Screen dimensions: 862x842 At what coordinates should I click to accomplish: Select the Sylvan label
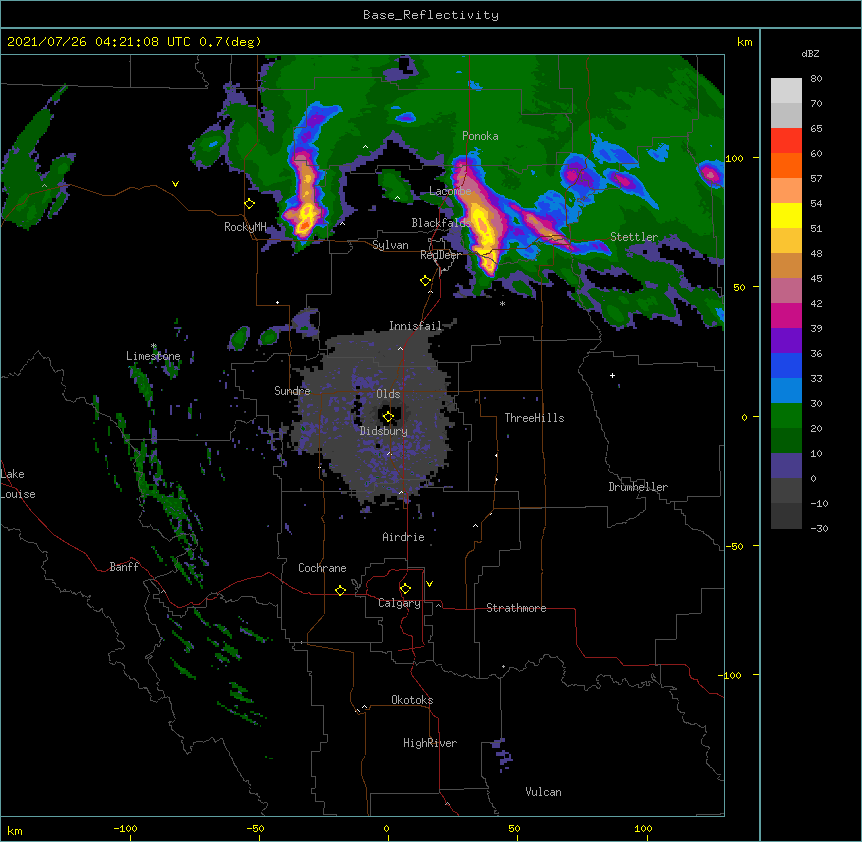tap(390, 245)
